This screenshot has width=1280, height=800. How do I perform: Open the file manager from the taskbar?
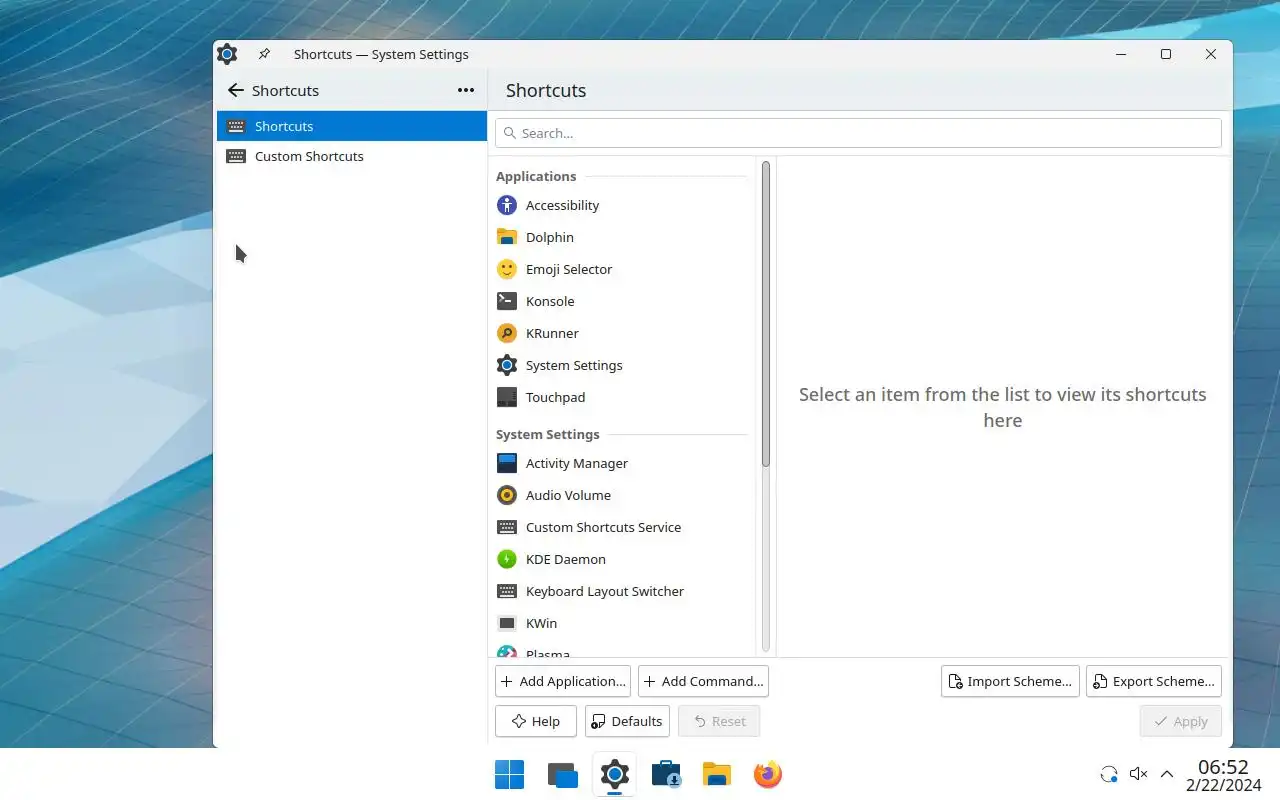point(716,774)
